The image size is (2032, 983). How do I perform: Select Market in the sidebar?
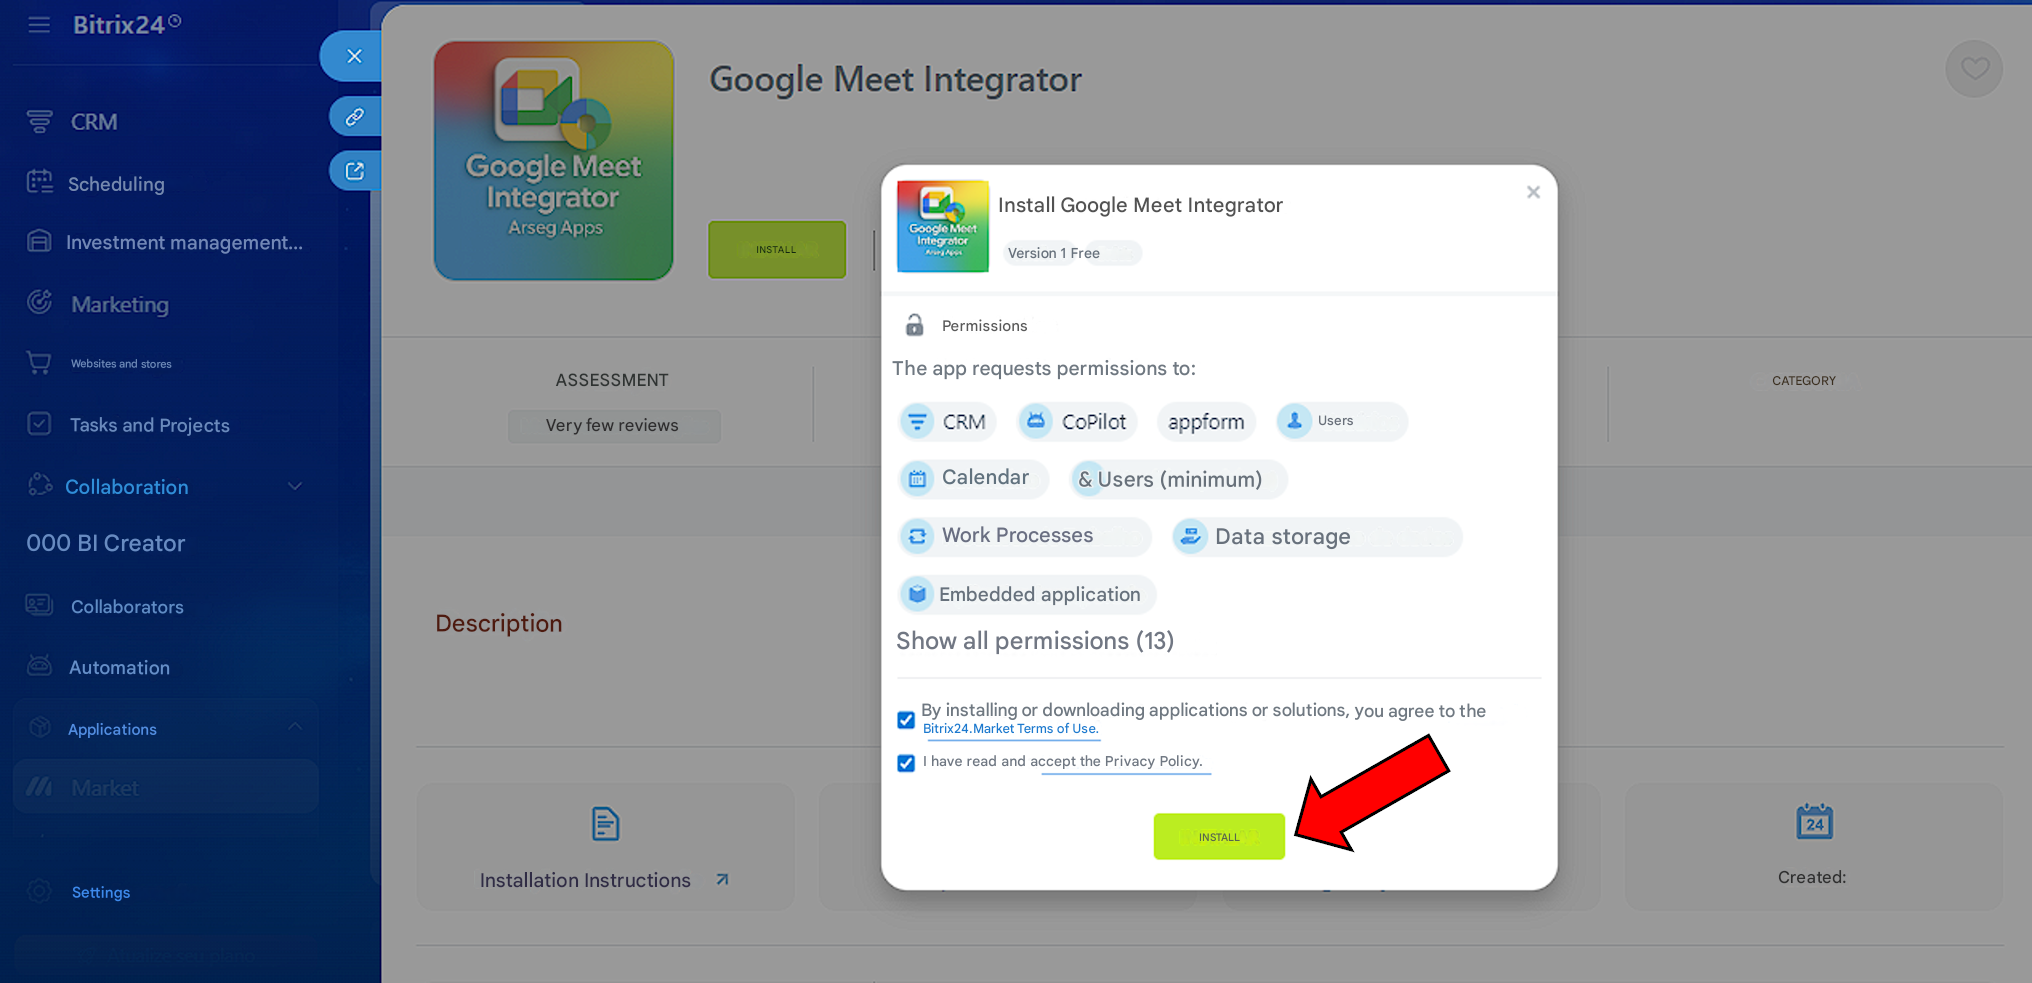pos(105,788)
